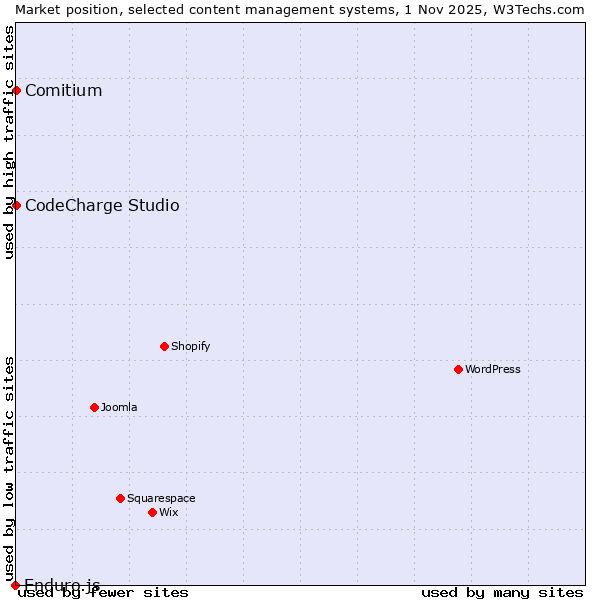Open the Shopify label text
The width and height of the screenshot is (600, 600).
190,347
